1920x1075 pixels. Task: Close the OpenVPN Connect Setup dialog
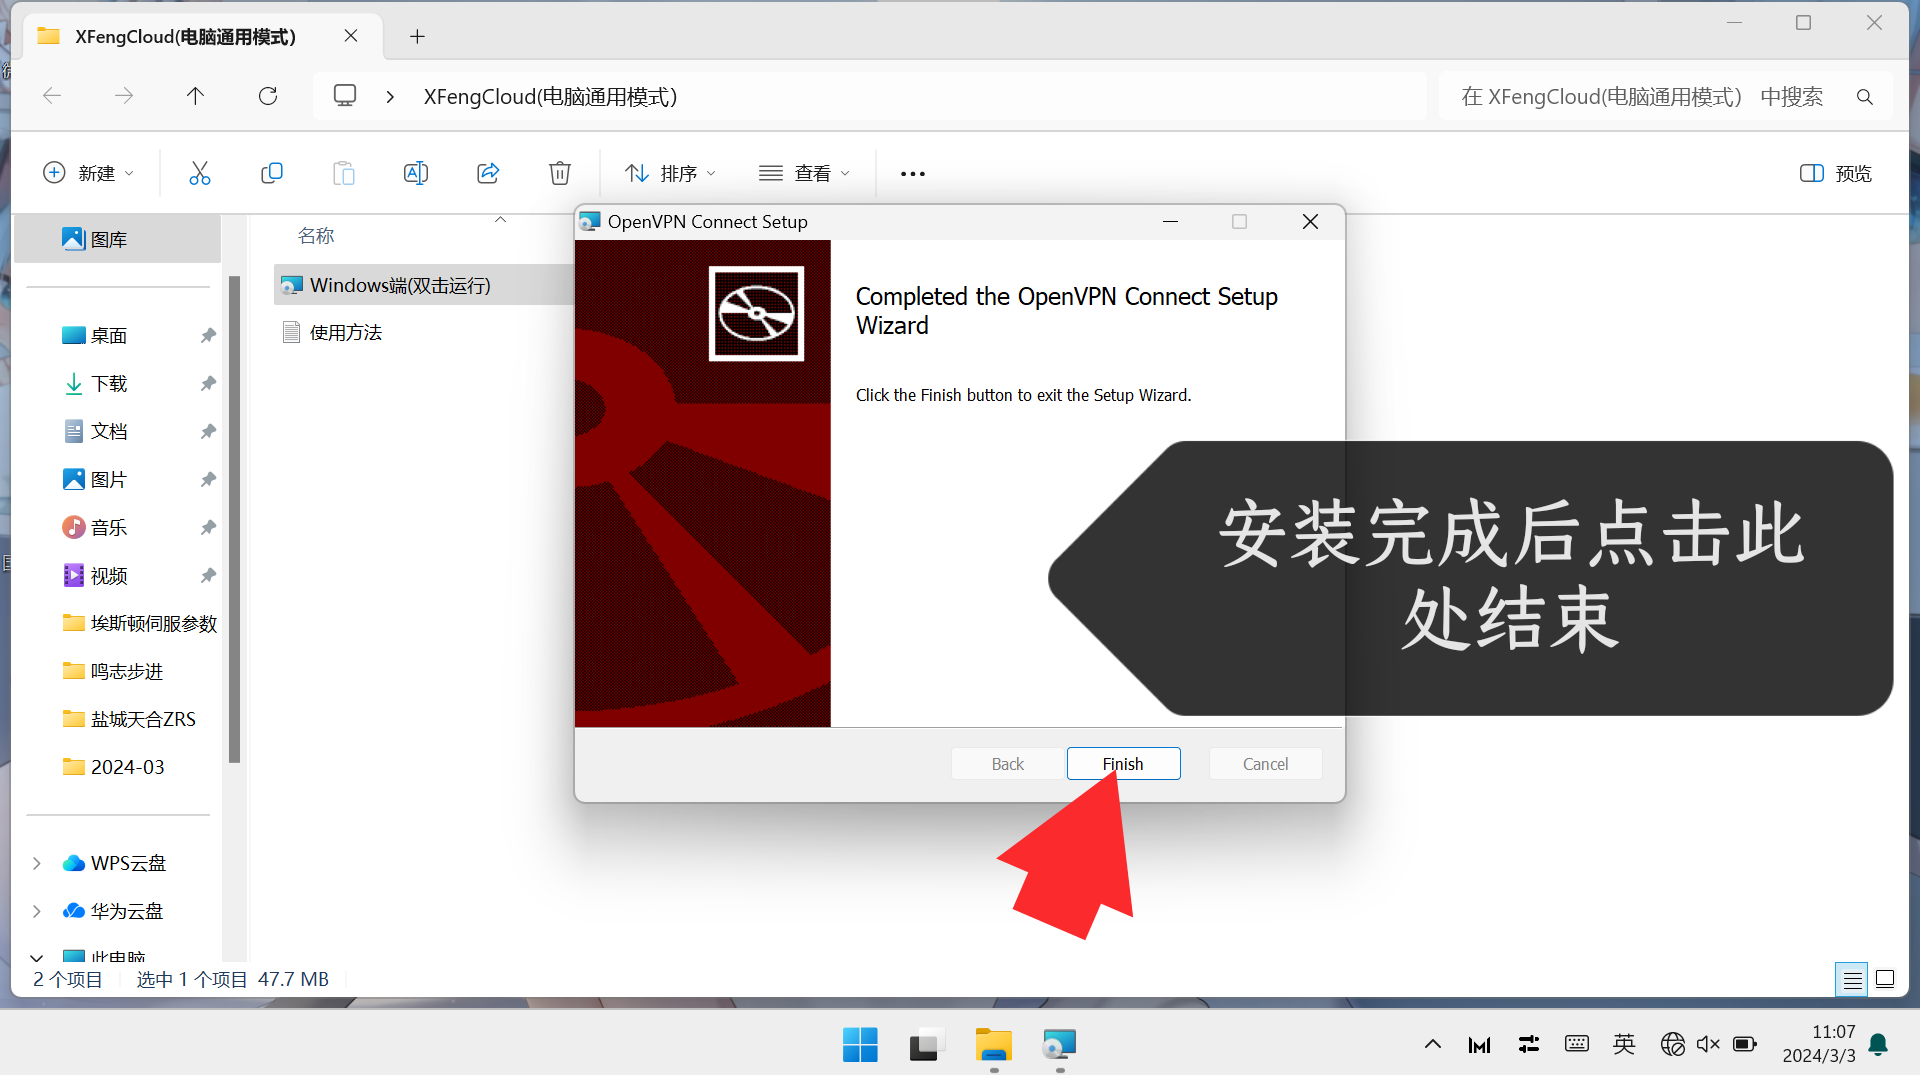tap(1310, 222)
